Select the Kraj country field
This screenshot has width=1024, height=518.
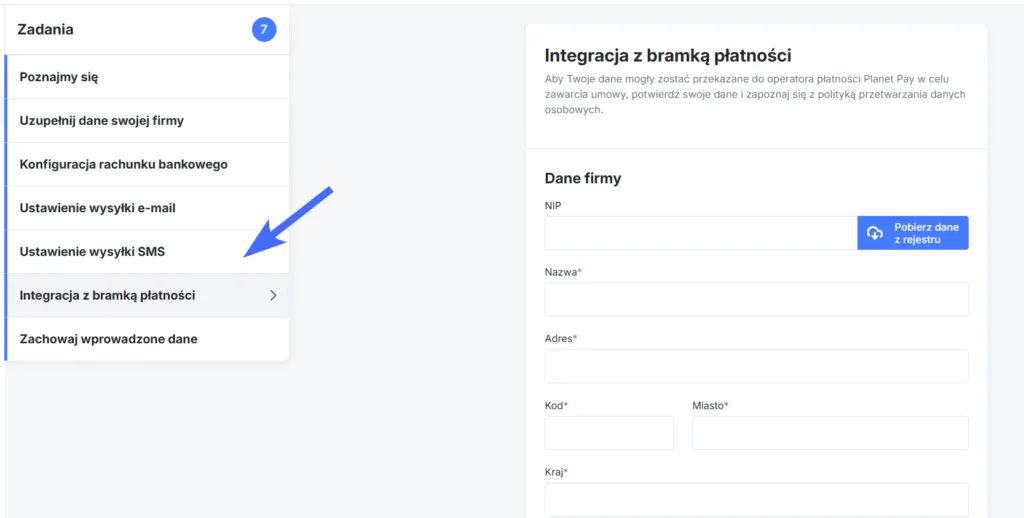756,499
